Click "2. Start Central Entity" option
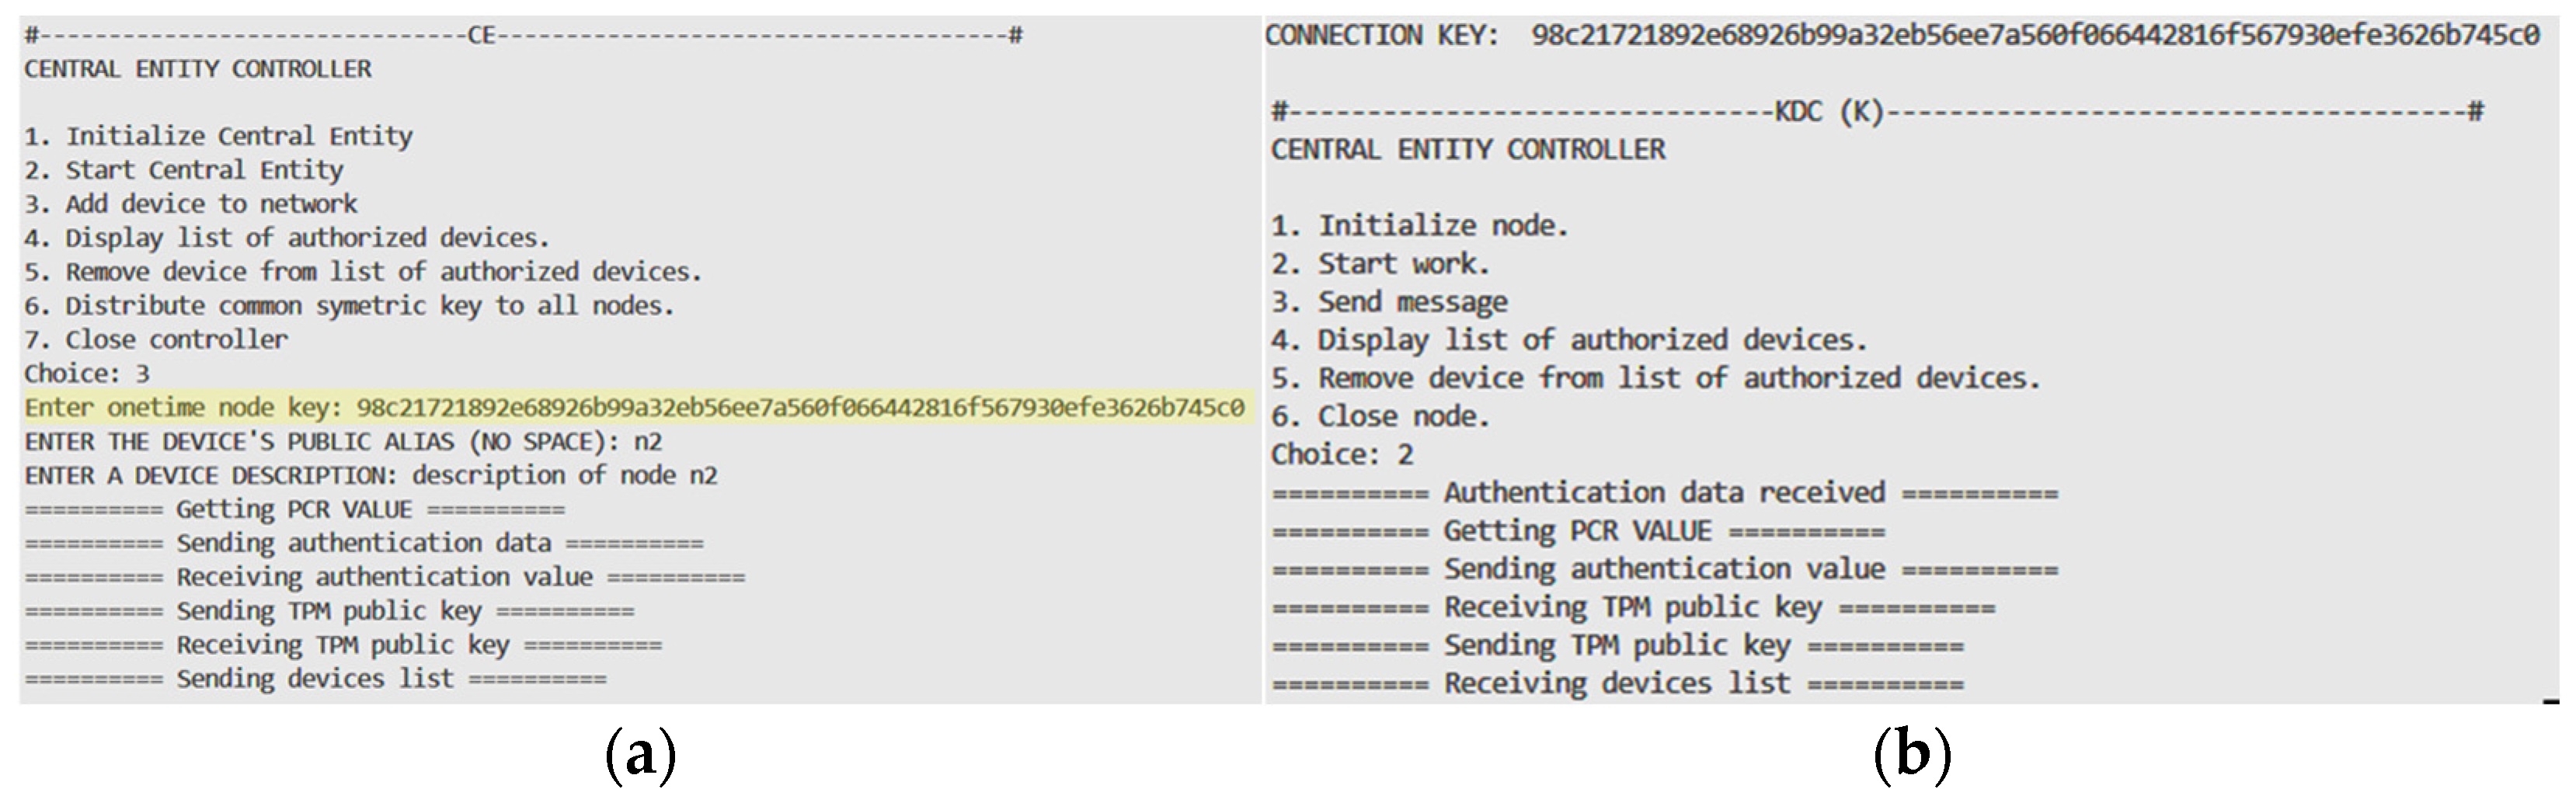Screen dimensions: 2576x796 click(x=184, y=170)
